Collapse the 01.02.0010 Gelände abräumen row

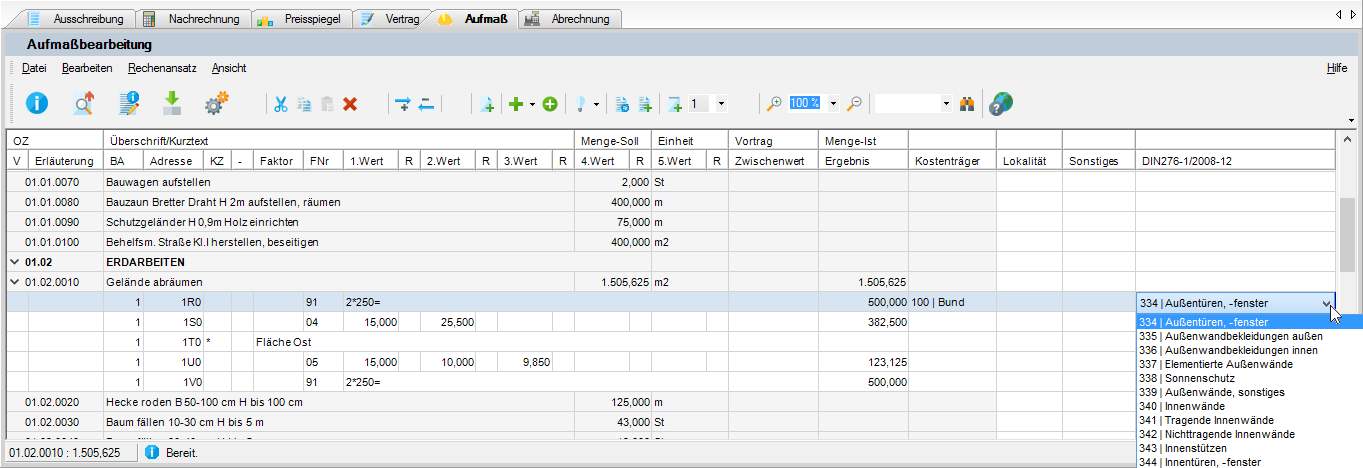coord(14,282)
